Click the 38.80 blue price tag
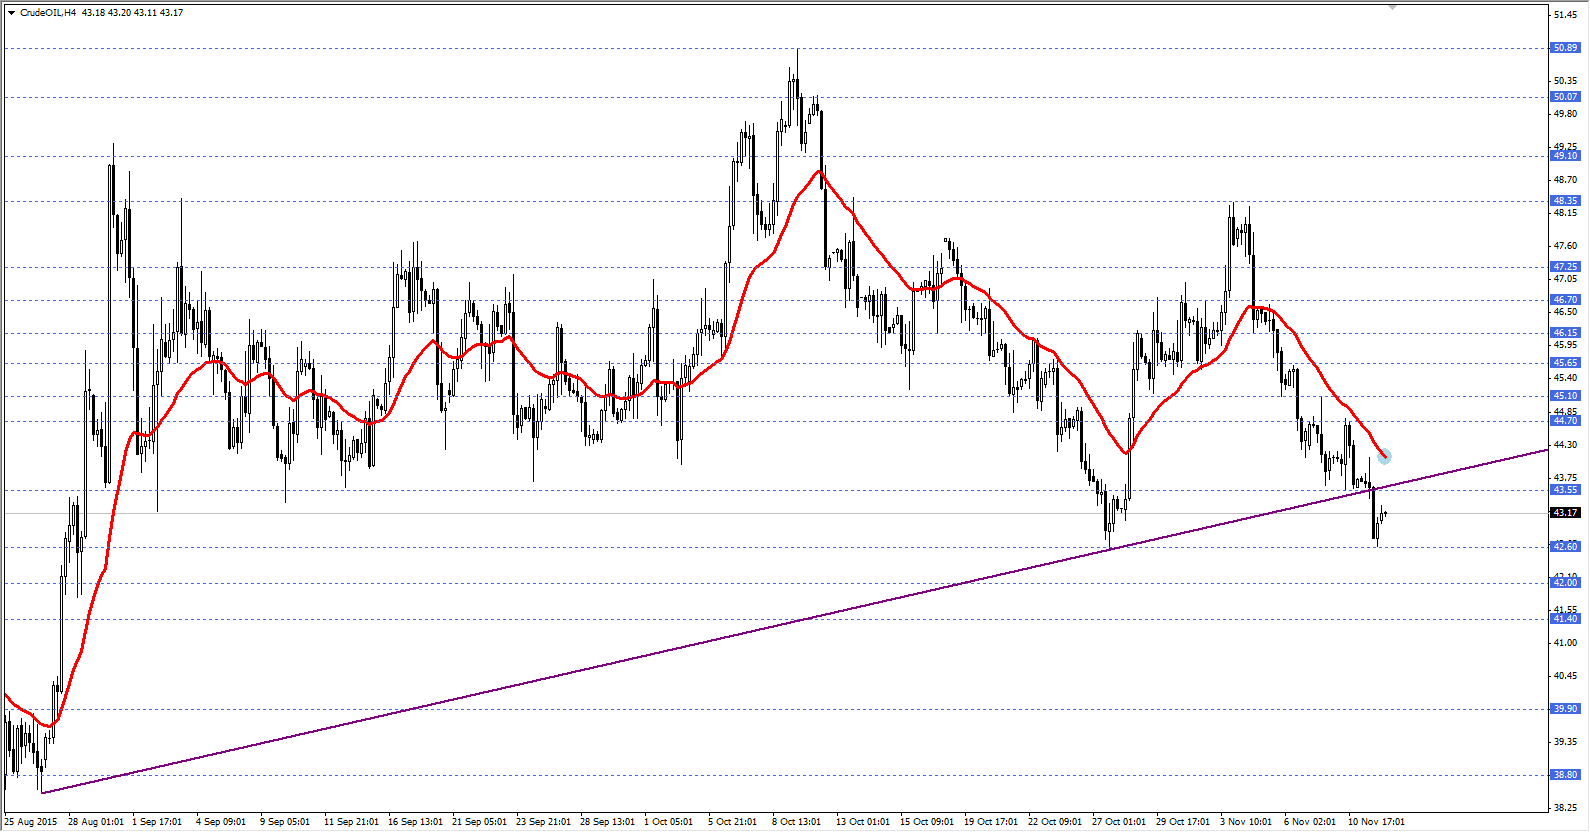 [x=1565, y=775]
